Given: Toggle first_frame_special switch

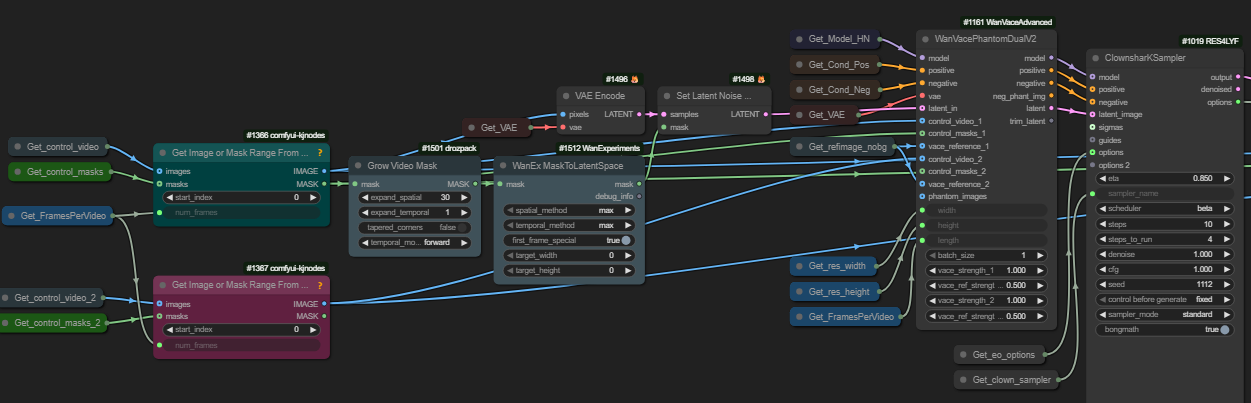Looking at the screenshot, I should (x=626, y=240).
